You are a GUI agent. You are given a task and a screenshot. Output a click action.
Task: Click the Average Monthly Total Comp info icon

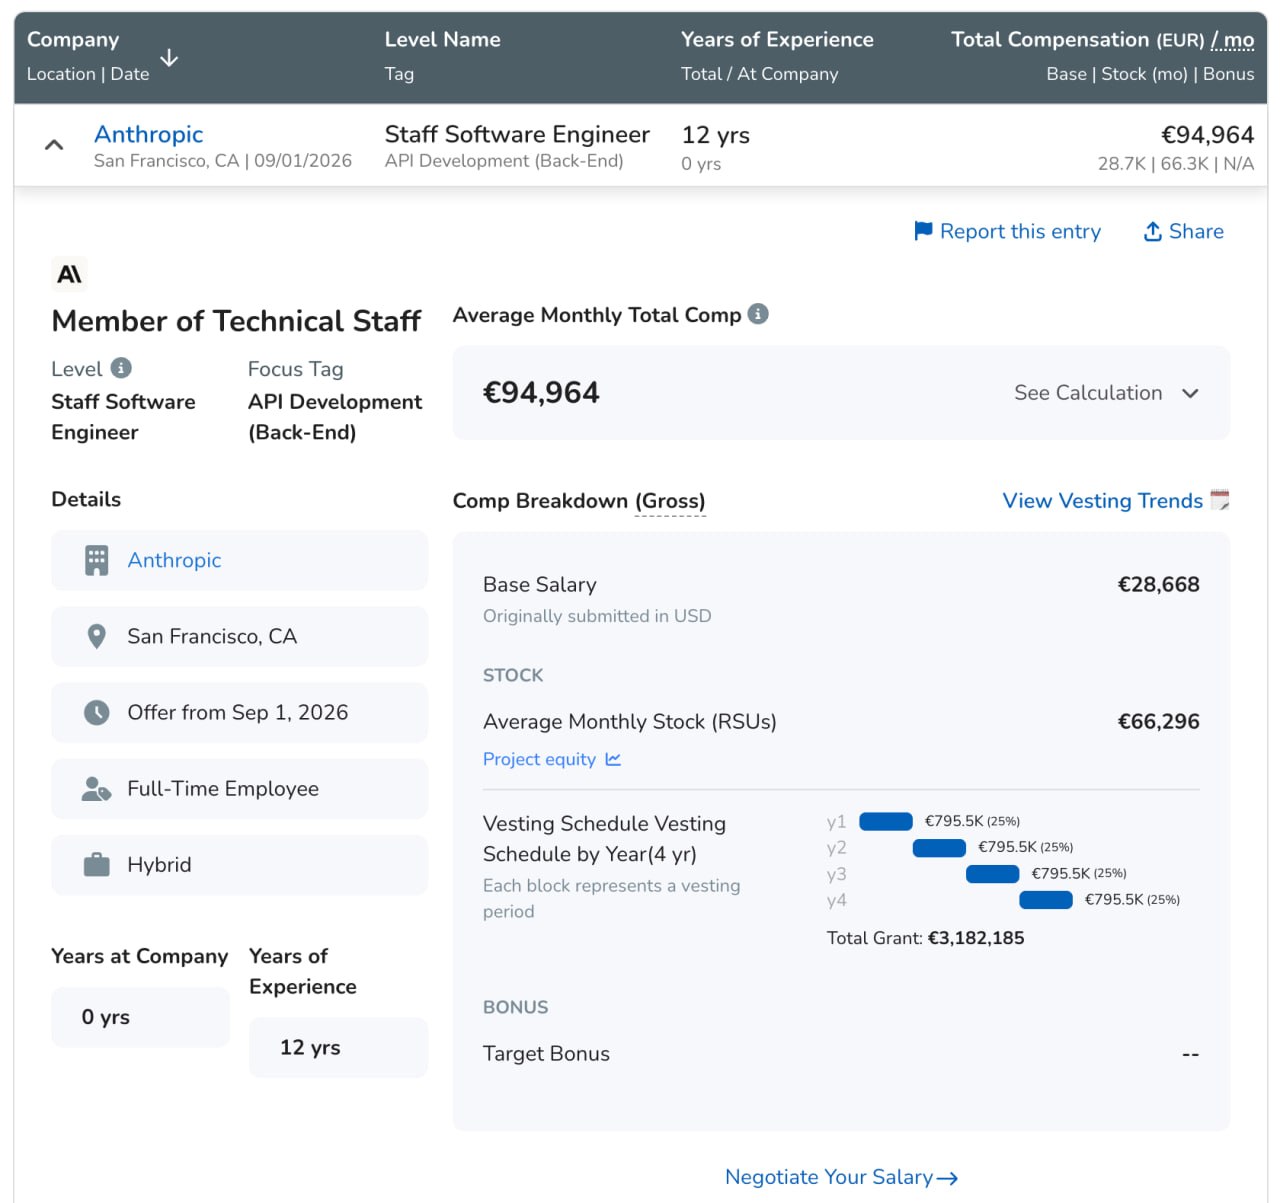(759, 314)
